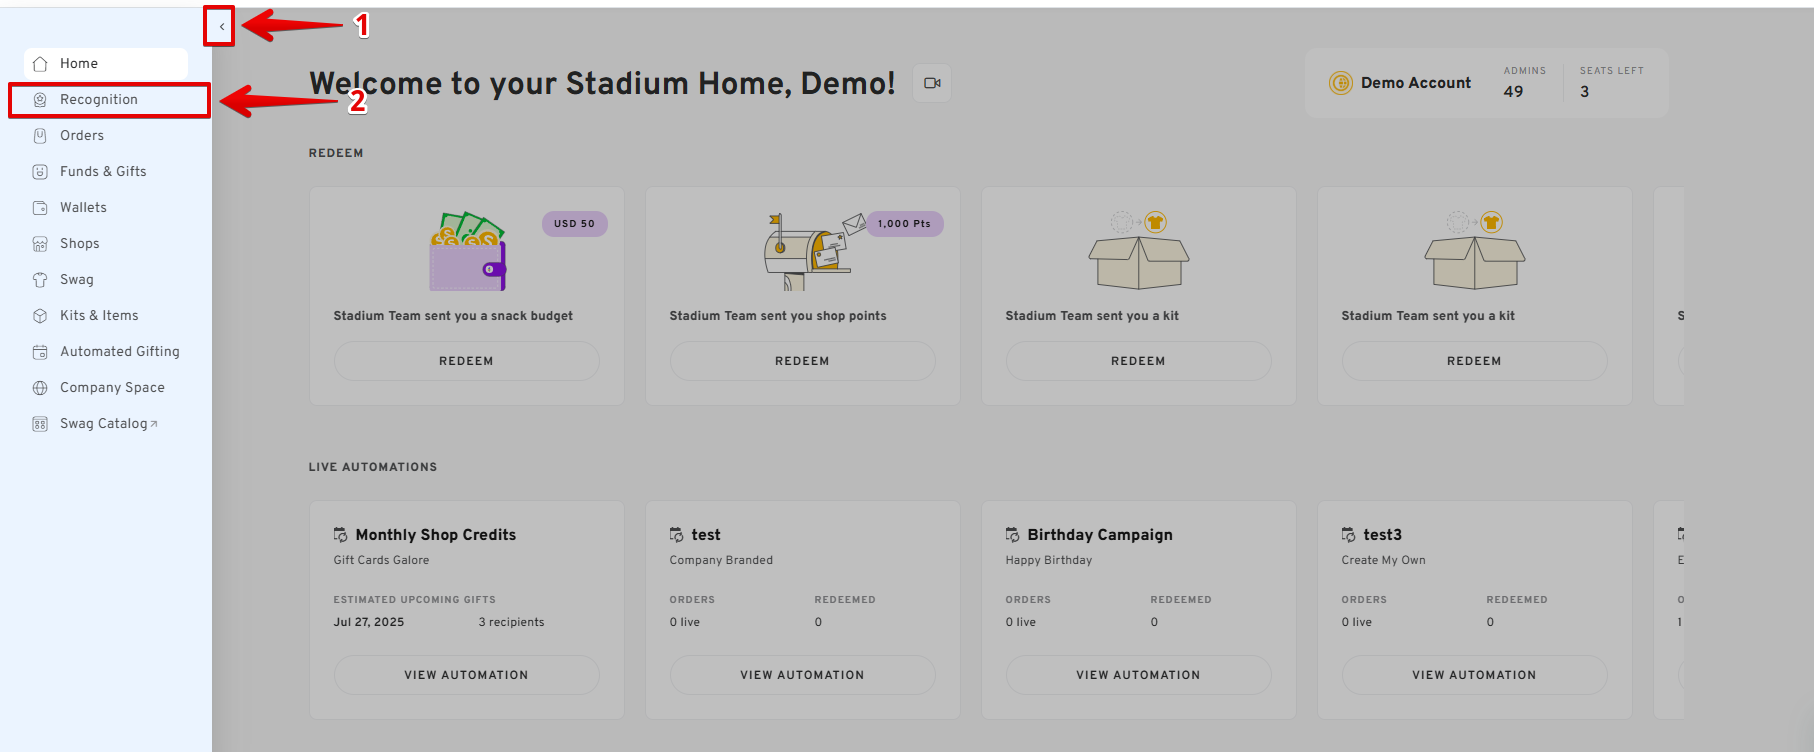Open the Demo Account panel
Screen dimensions: 1814x752
pos(1415,83)
